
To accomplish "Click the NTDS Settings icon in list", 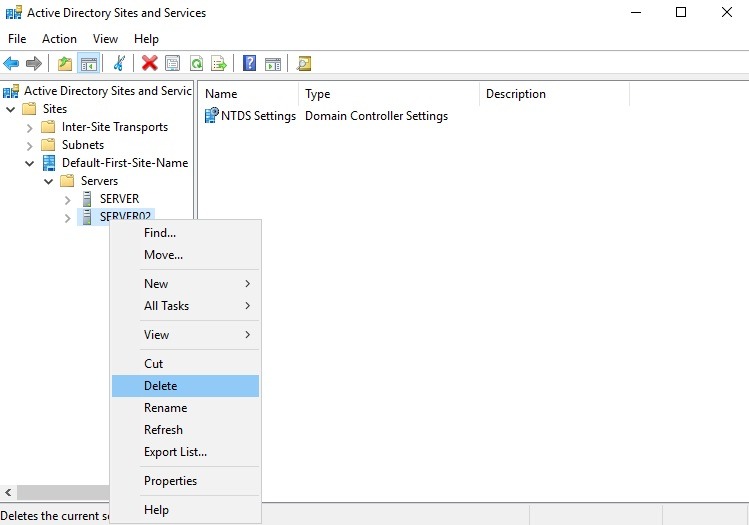I will point(211,116).
